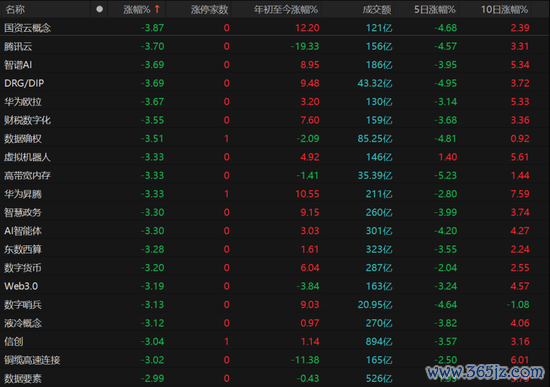Click the 名称 column header

point(15,9)
